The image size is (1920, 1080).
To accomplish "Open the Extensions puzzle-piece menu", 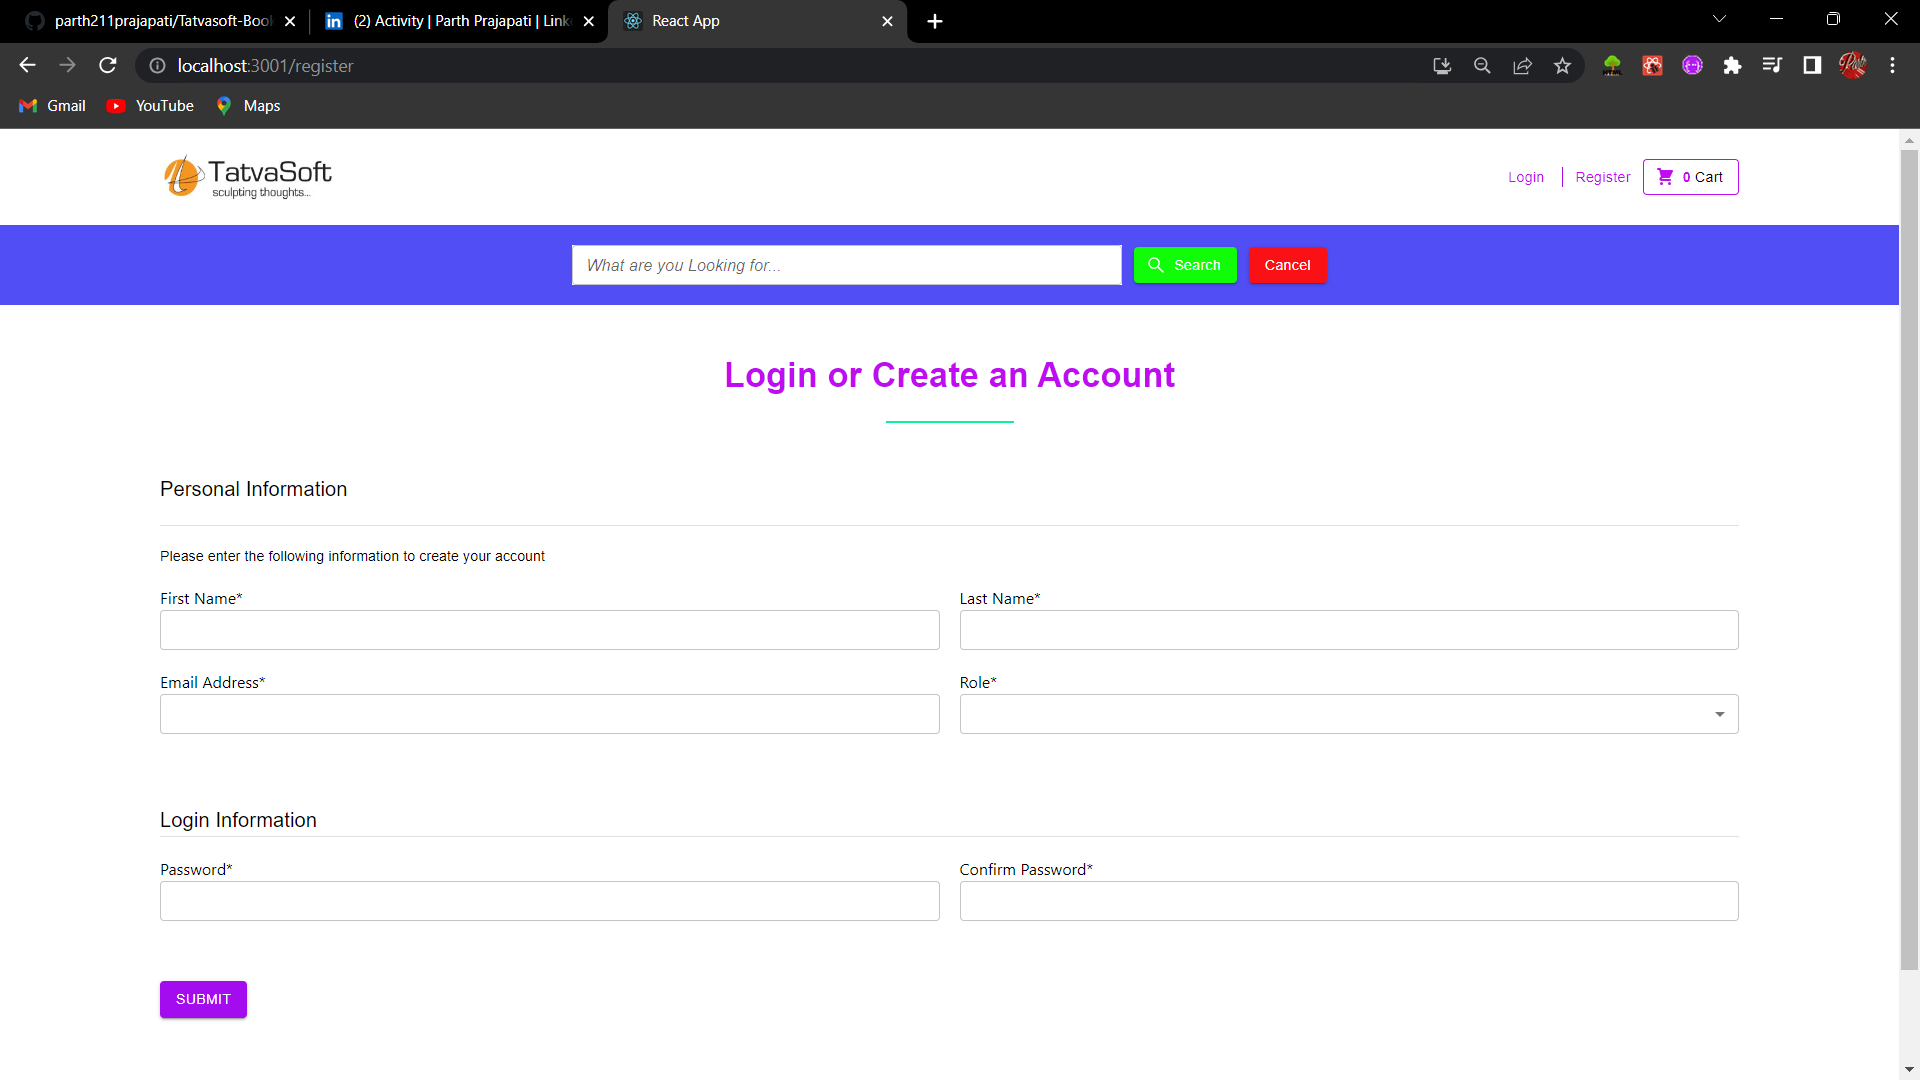I will coord(1733,66).
